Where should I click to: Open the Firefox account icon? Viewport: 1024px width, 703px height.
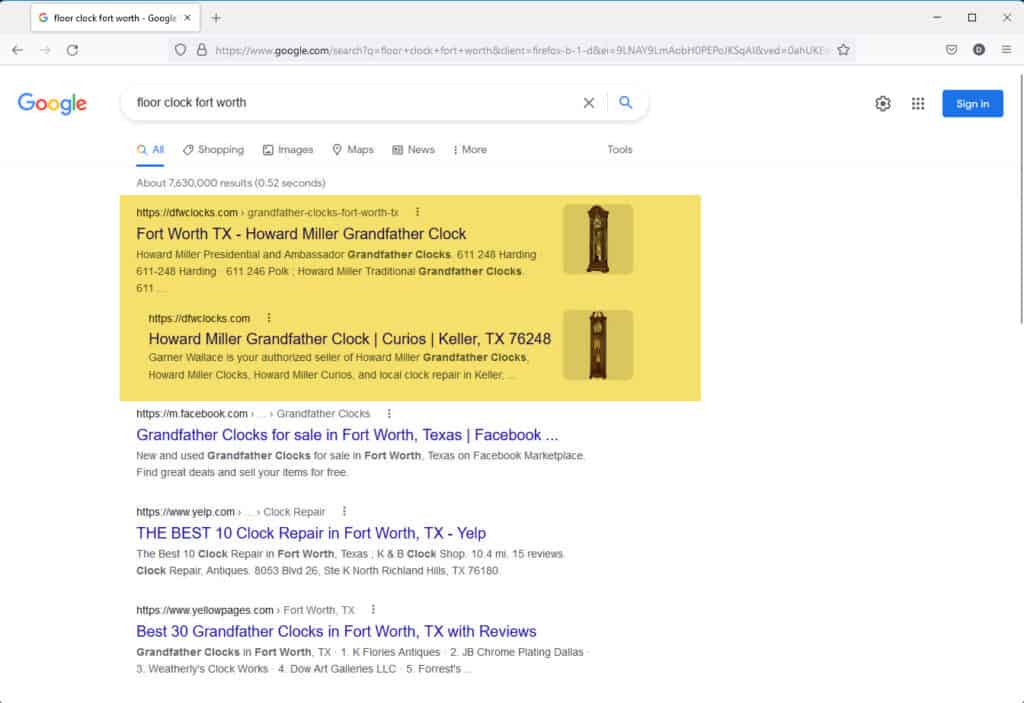[x=978, y=50]
